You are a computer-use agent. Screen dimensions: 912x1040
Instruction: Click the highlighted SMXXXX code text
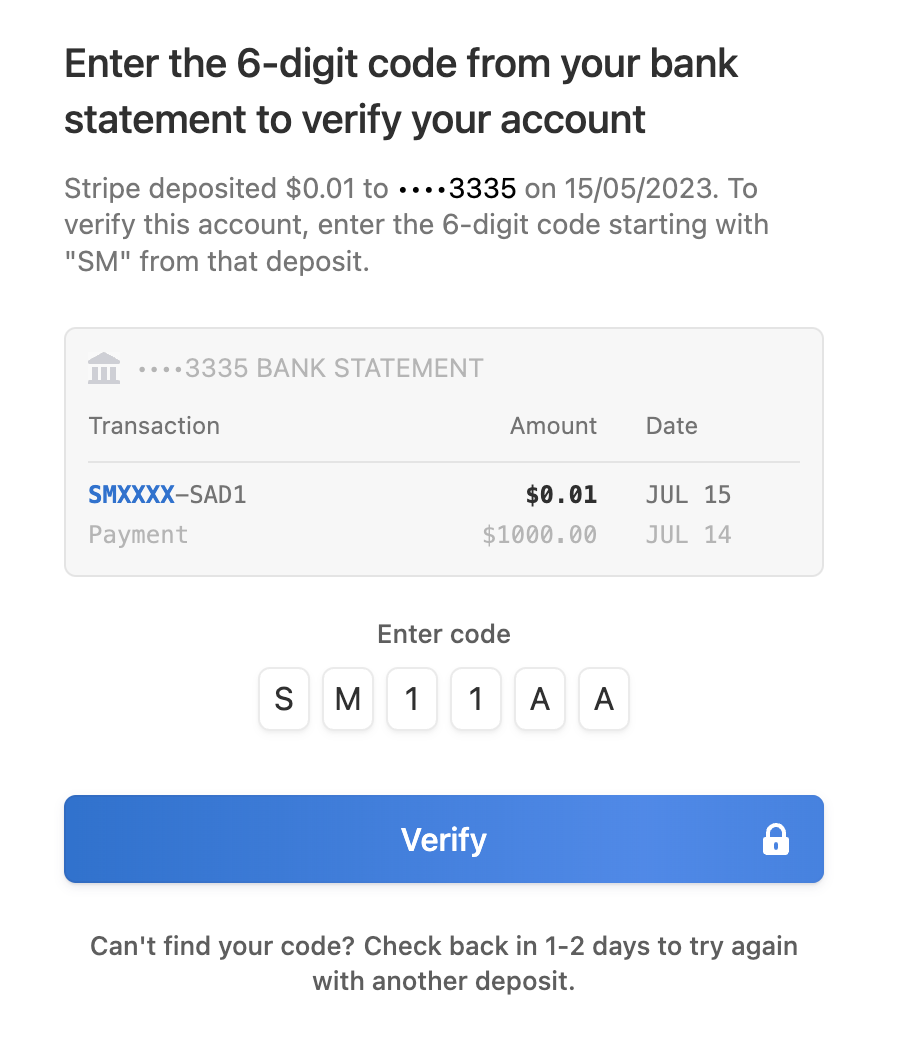(131, 494)
